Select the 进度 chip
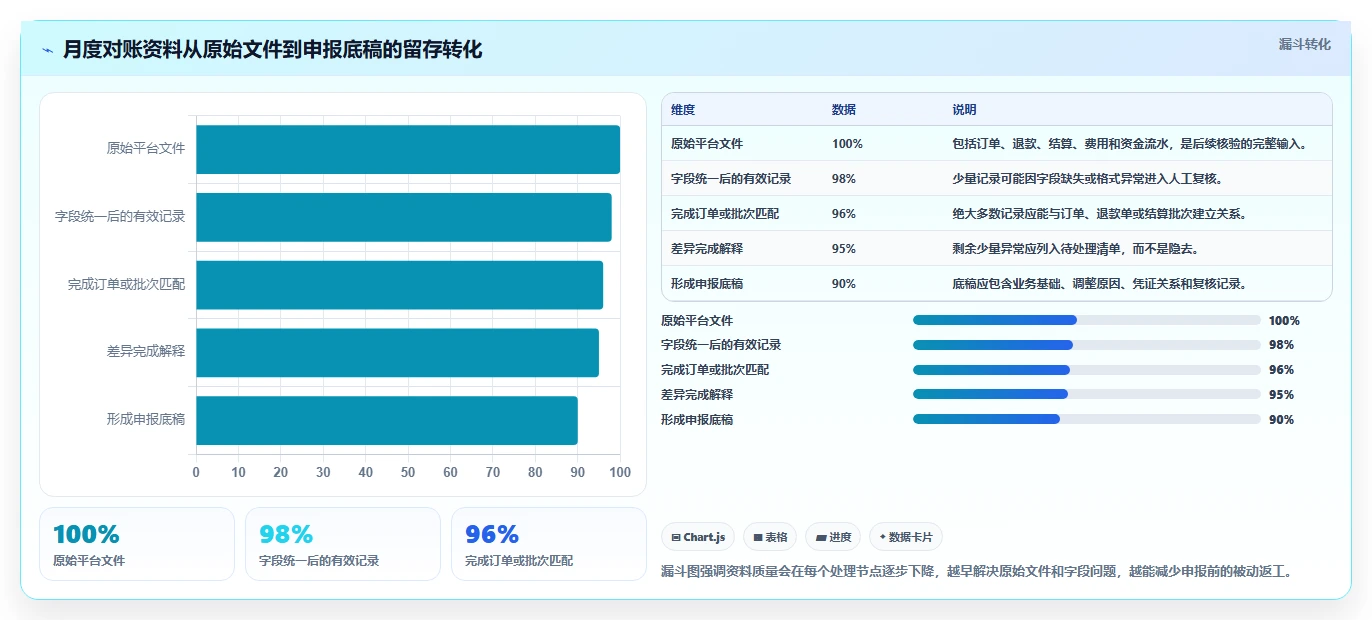Viewport: 1372px width, 620px height. click(x=833, y=537)
